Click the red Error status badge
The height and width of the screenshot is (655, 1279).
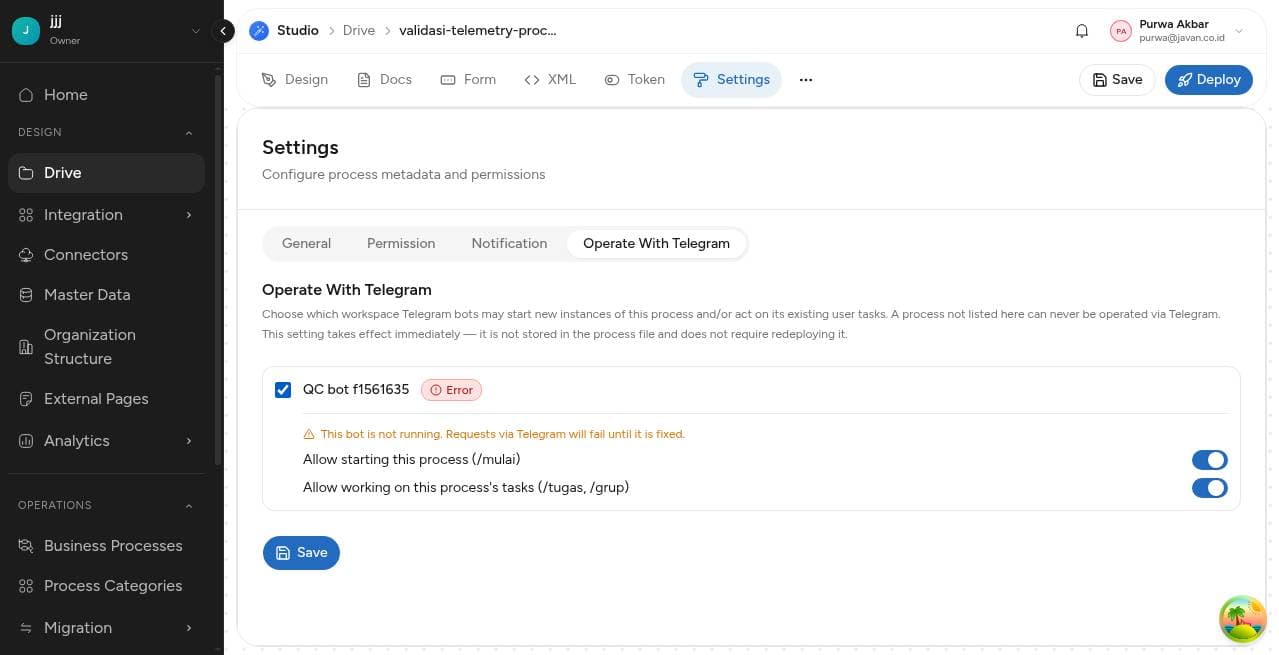tap(451, 390)
